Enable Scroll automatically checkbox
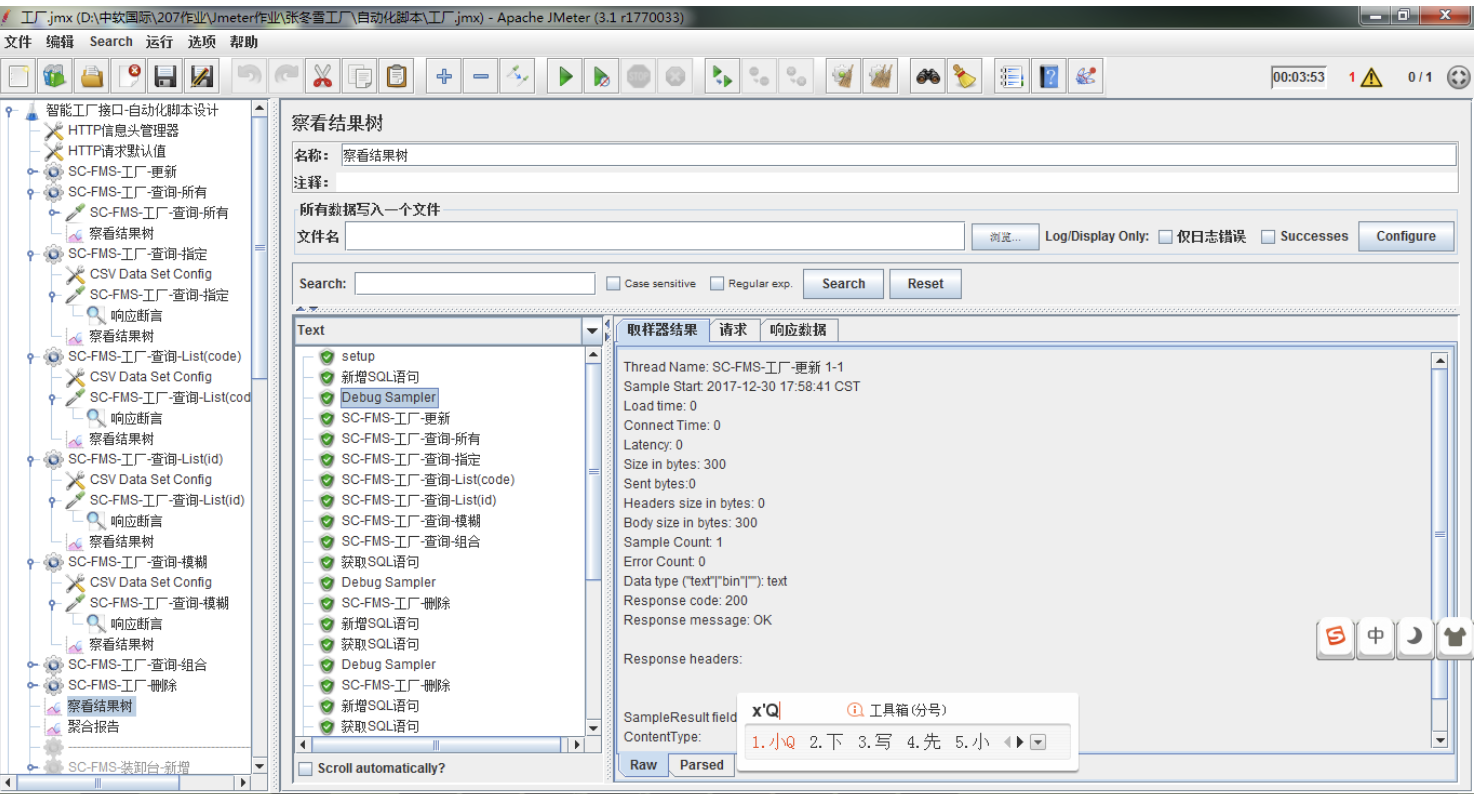The width and height of the screenshot is (1476, 794). pyautogui.click(x=306, y=768)
